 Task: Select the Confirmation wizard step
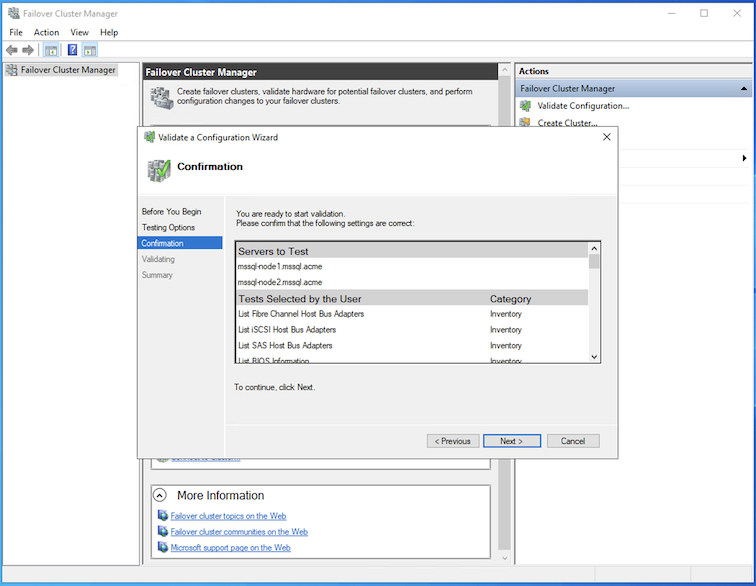coord(180,243)
